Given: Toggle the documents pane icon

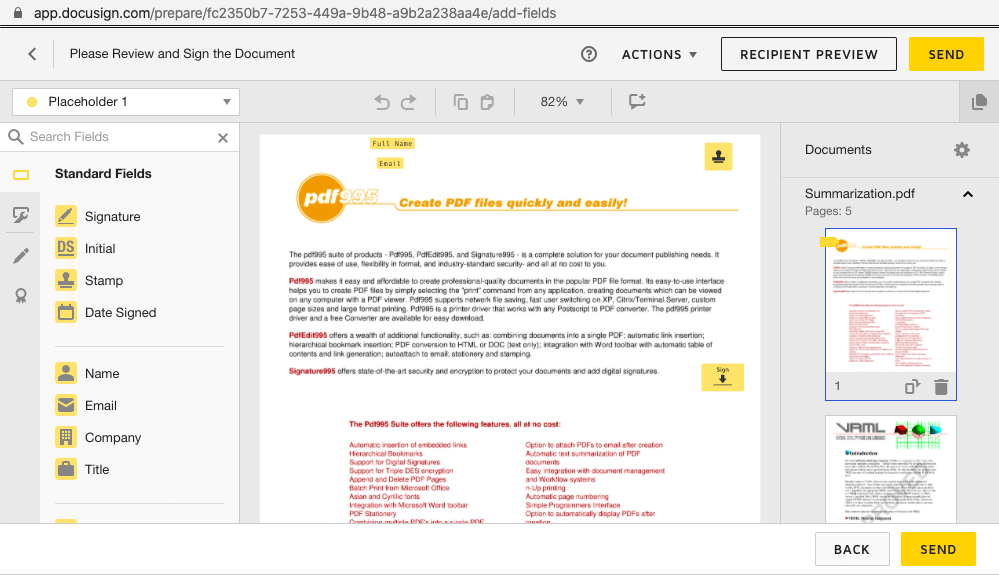Looking at the screenshot, I should (979, 102).
